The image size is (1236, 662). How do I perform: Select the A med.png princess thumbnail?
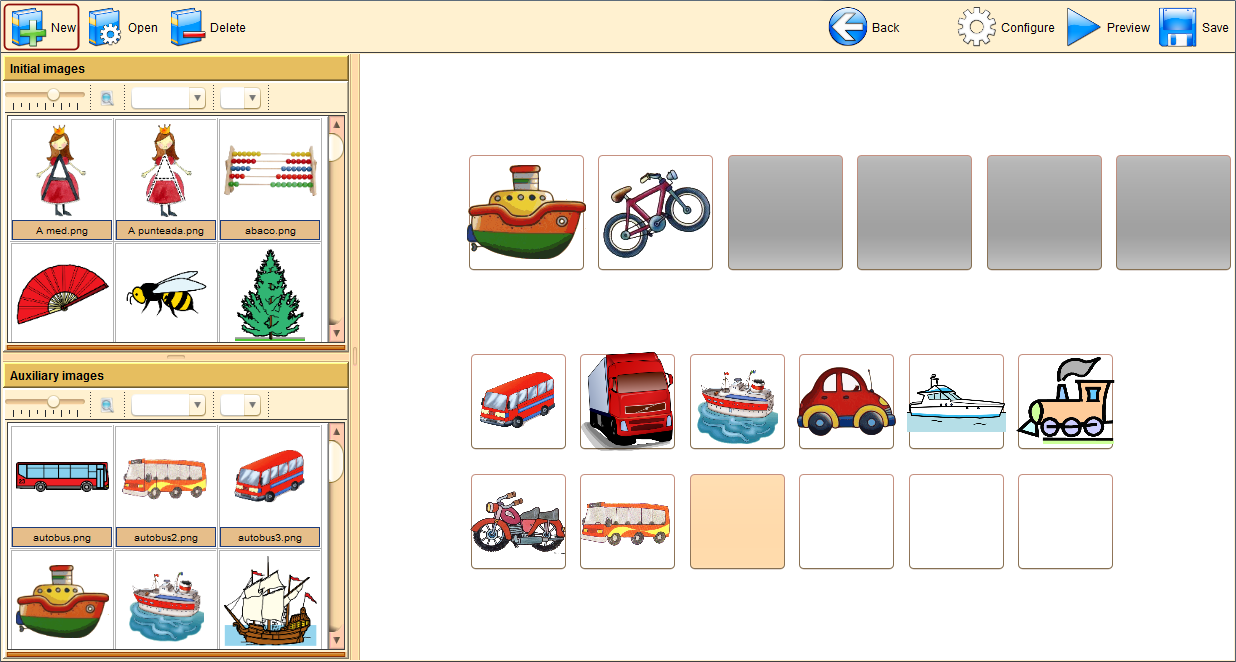point(62,180)
